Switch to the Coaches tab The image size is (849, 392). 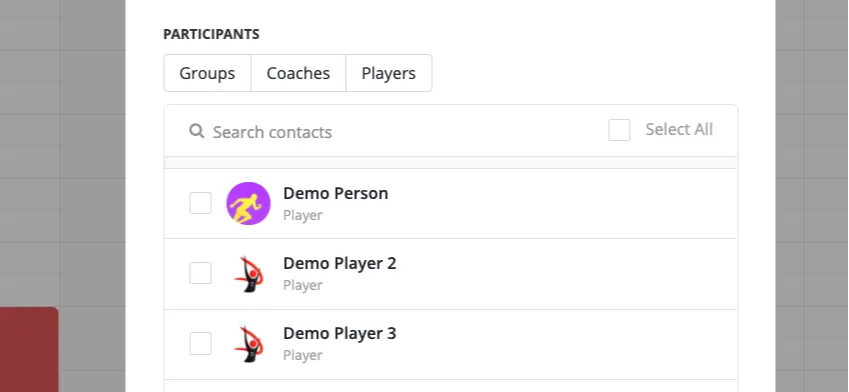point(298,73)
